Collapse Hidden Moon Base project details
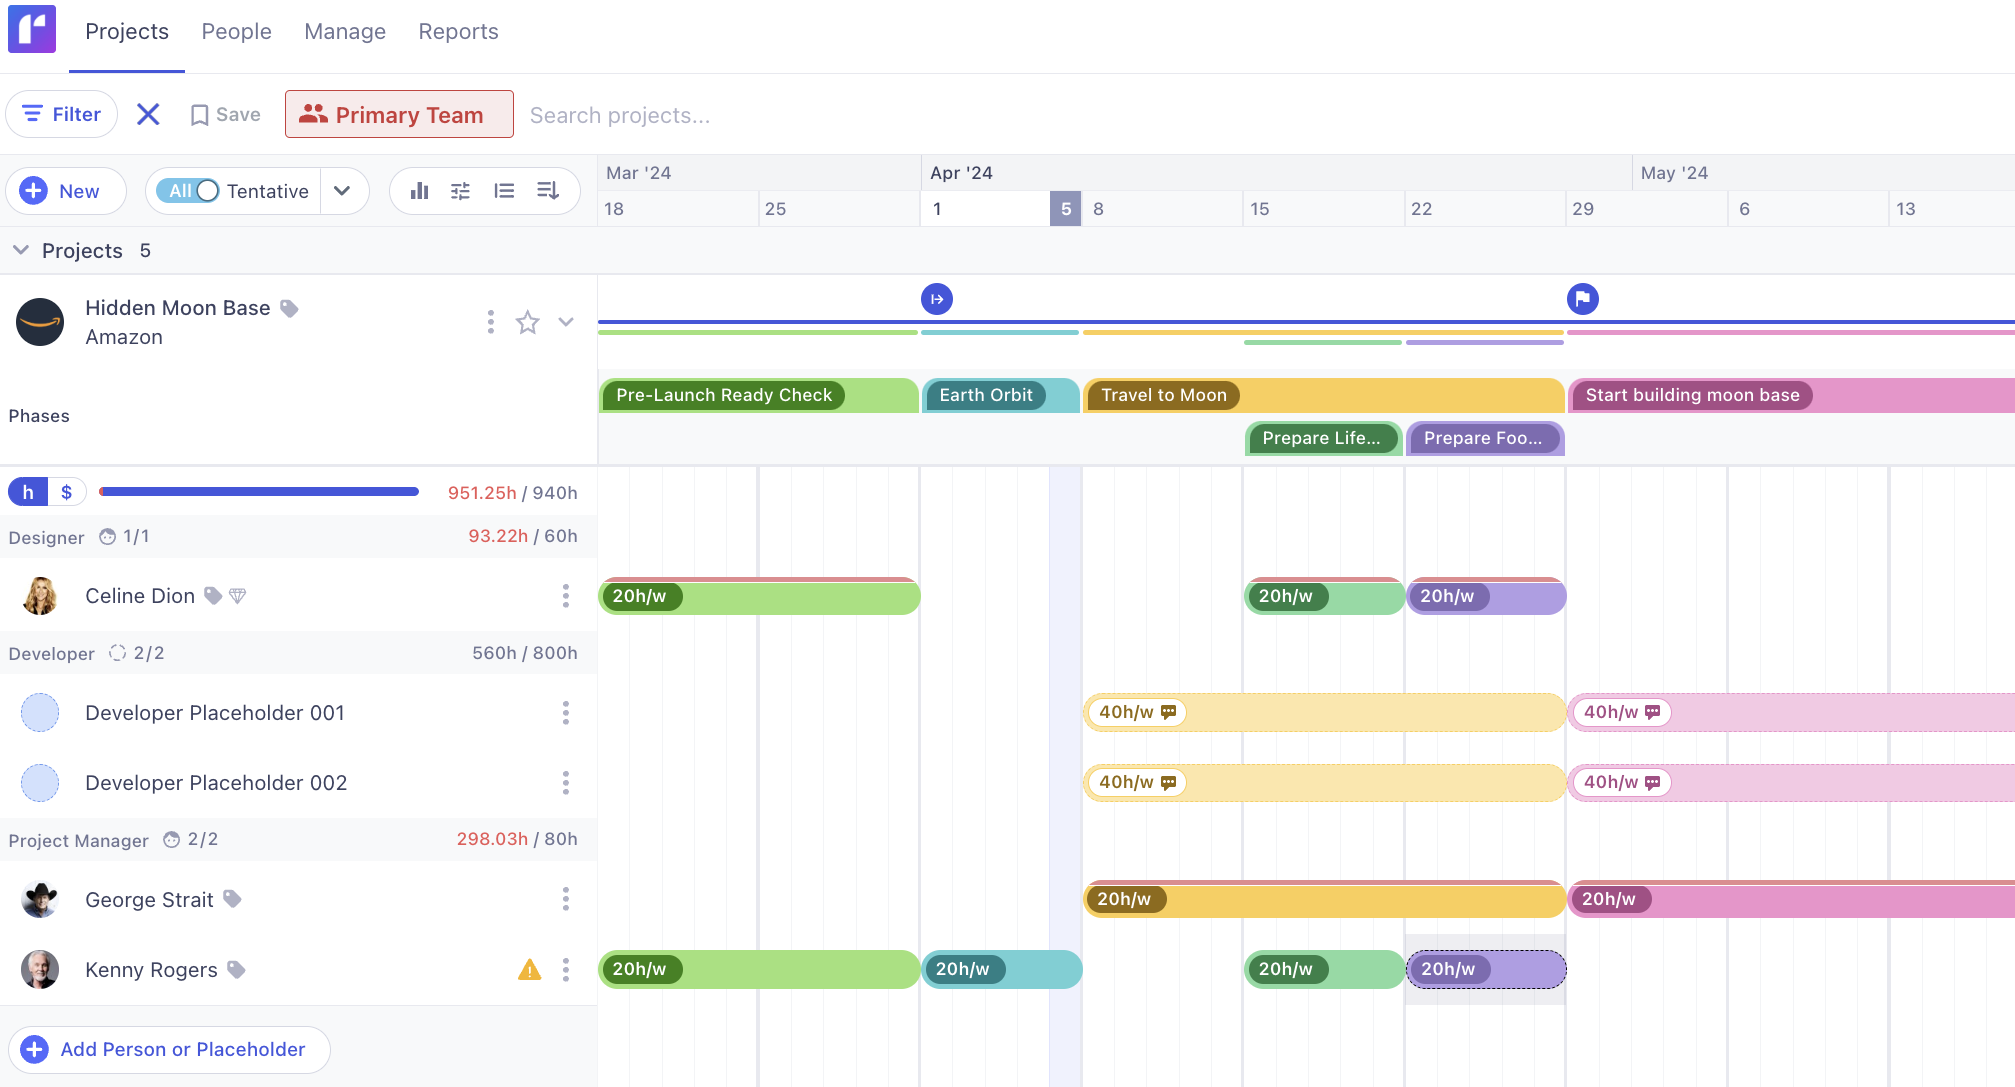The width and height of the screenshot is (2015, 1087). 566,322
